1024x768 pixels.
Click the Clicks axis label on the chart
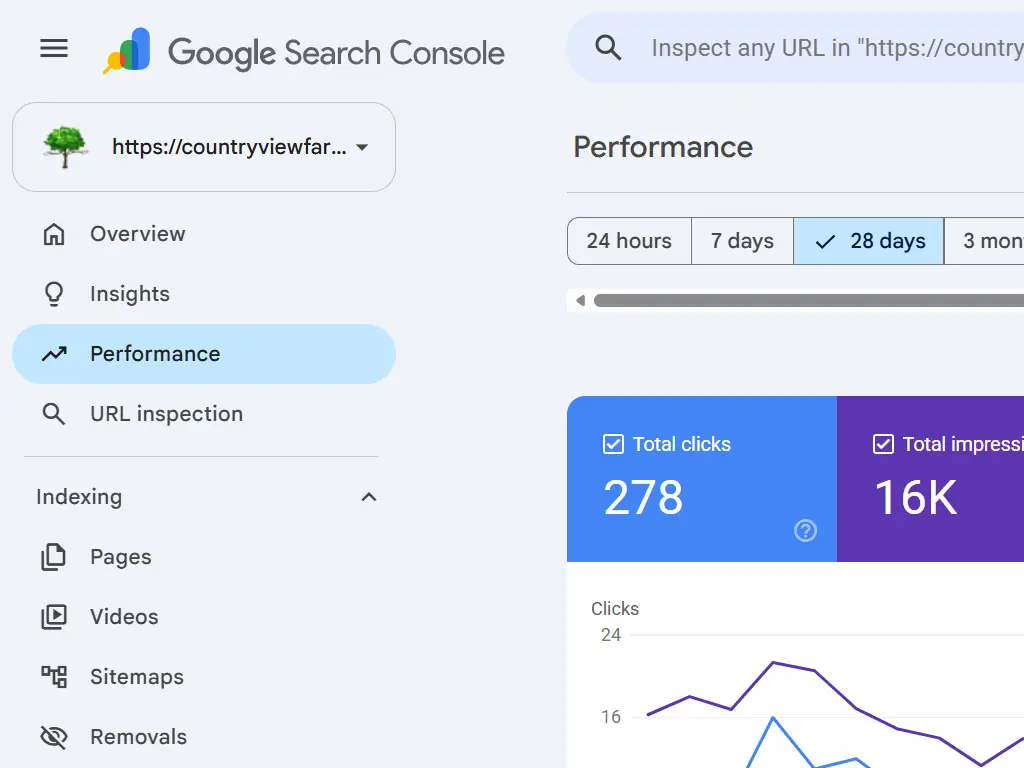coord(615,609)
